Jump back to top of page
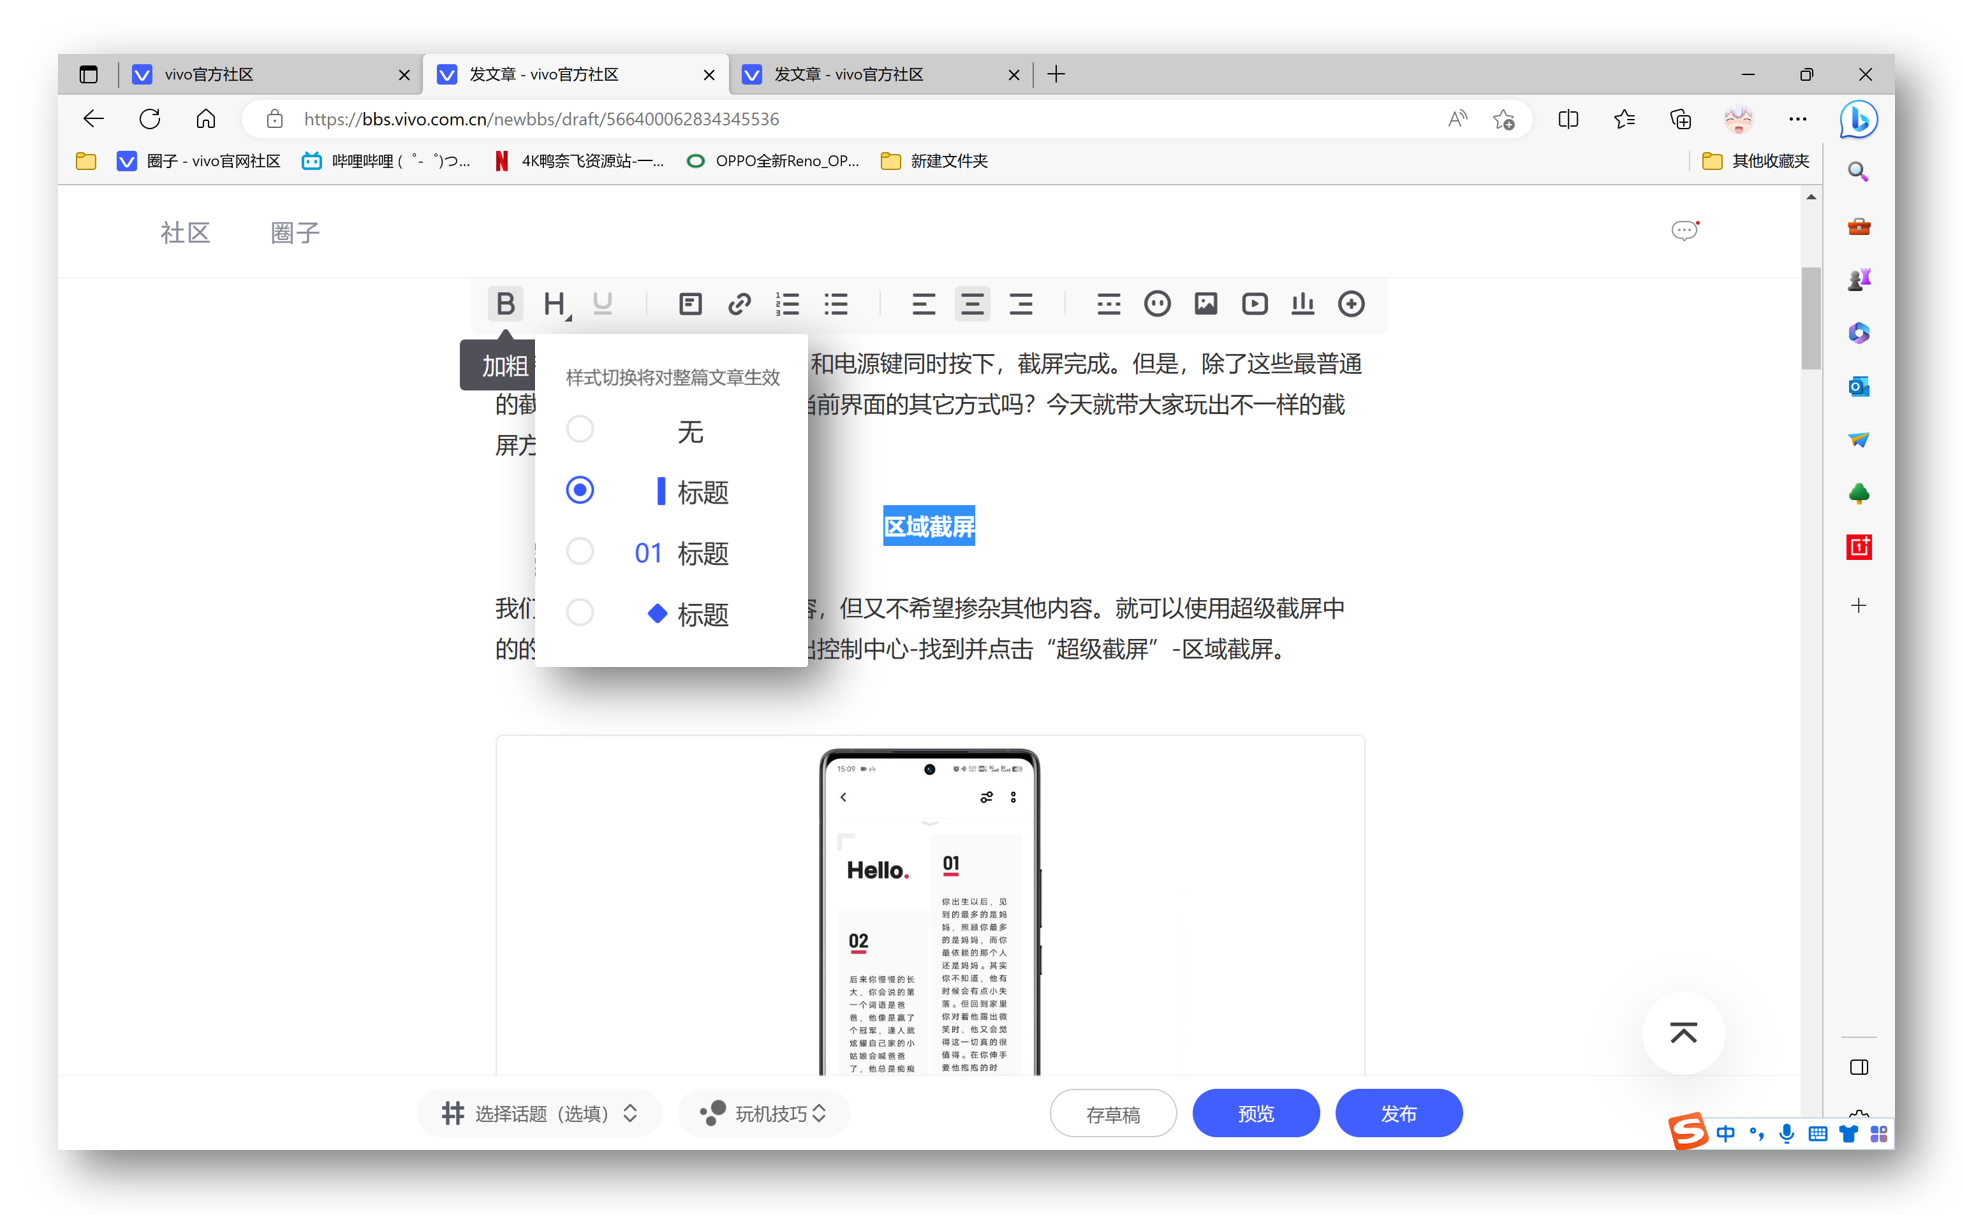This screenshot has width=1963, height=1215. 1684,1033
